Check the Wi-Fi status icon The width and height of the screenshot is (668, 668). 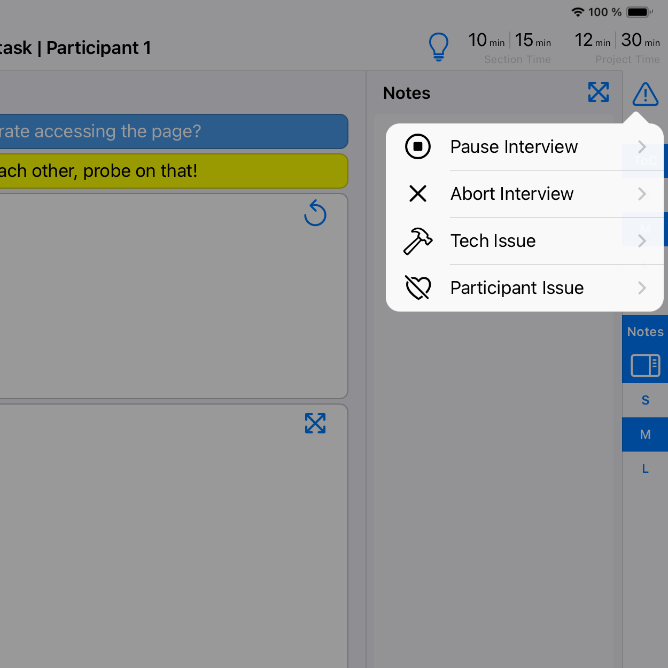(x=577, y=12)
